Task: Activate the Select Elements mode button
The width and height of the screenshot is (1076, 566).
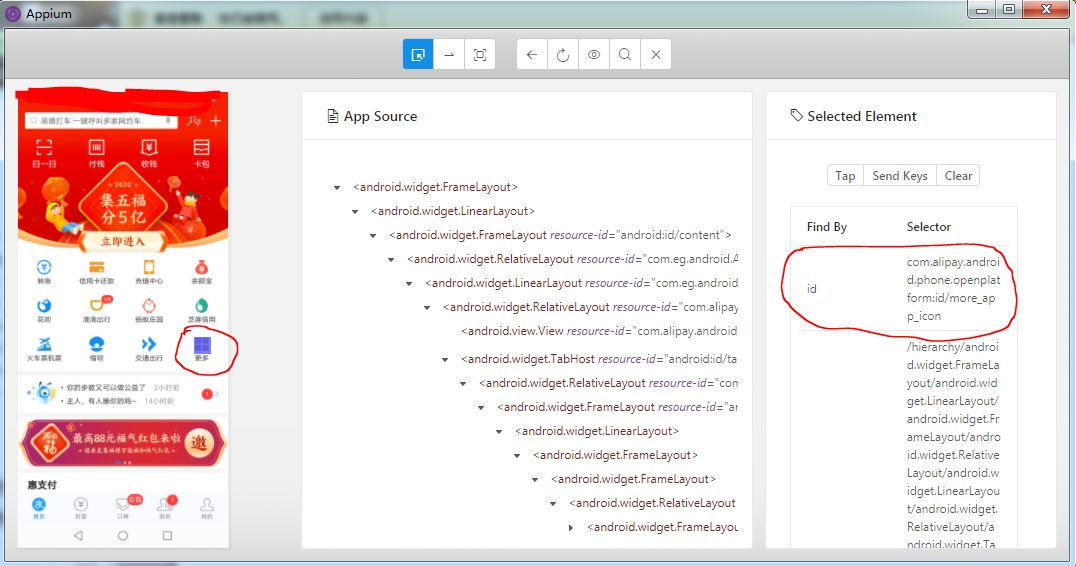Action: [x=418, y=54]
